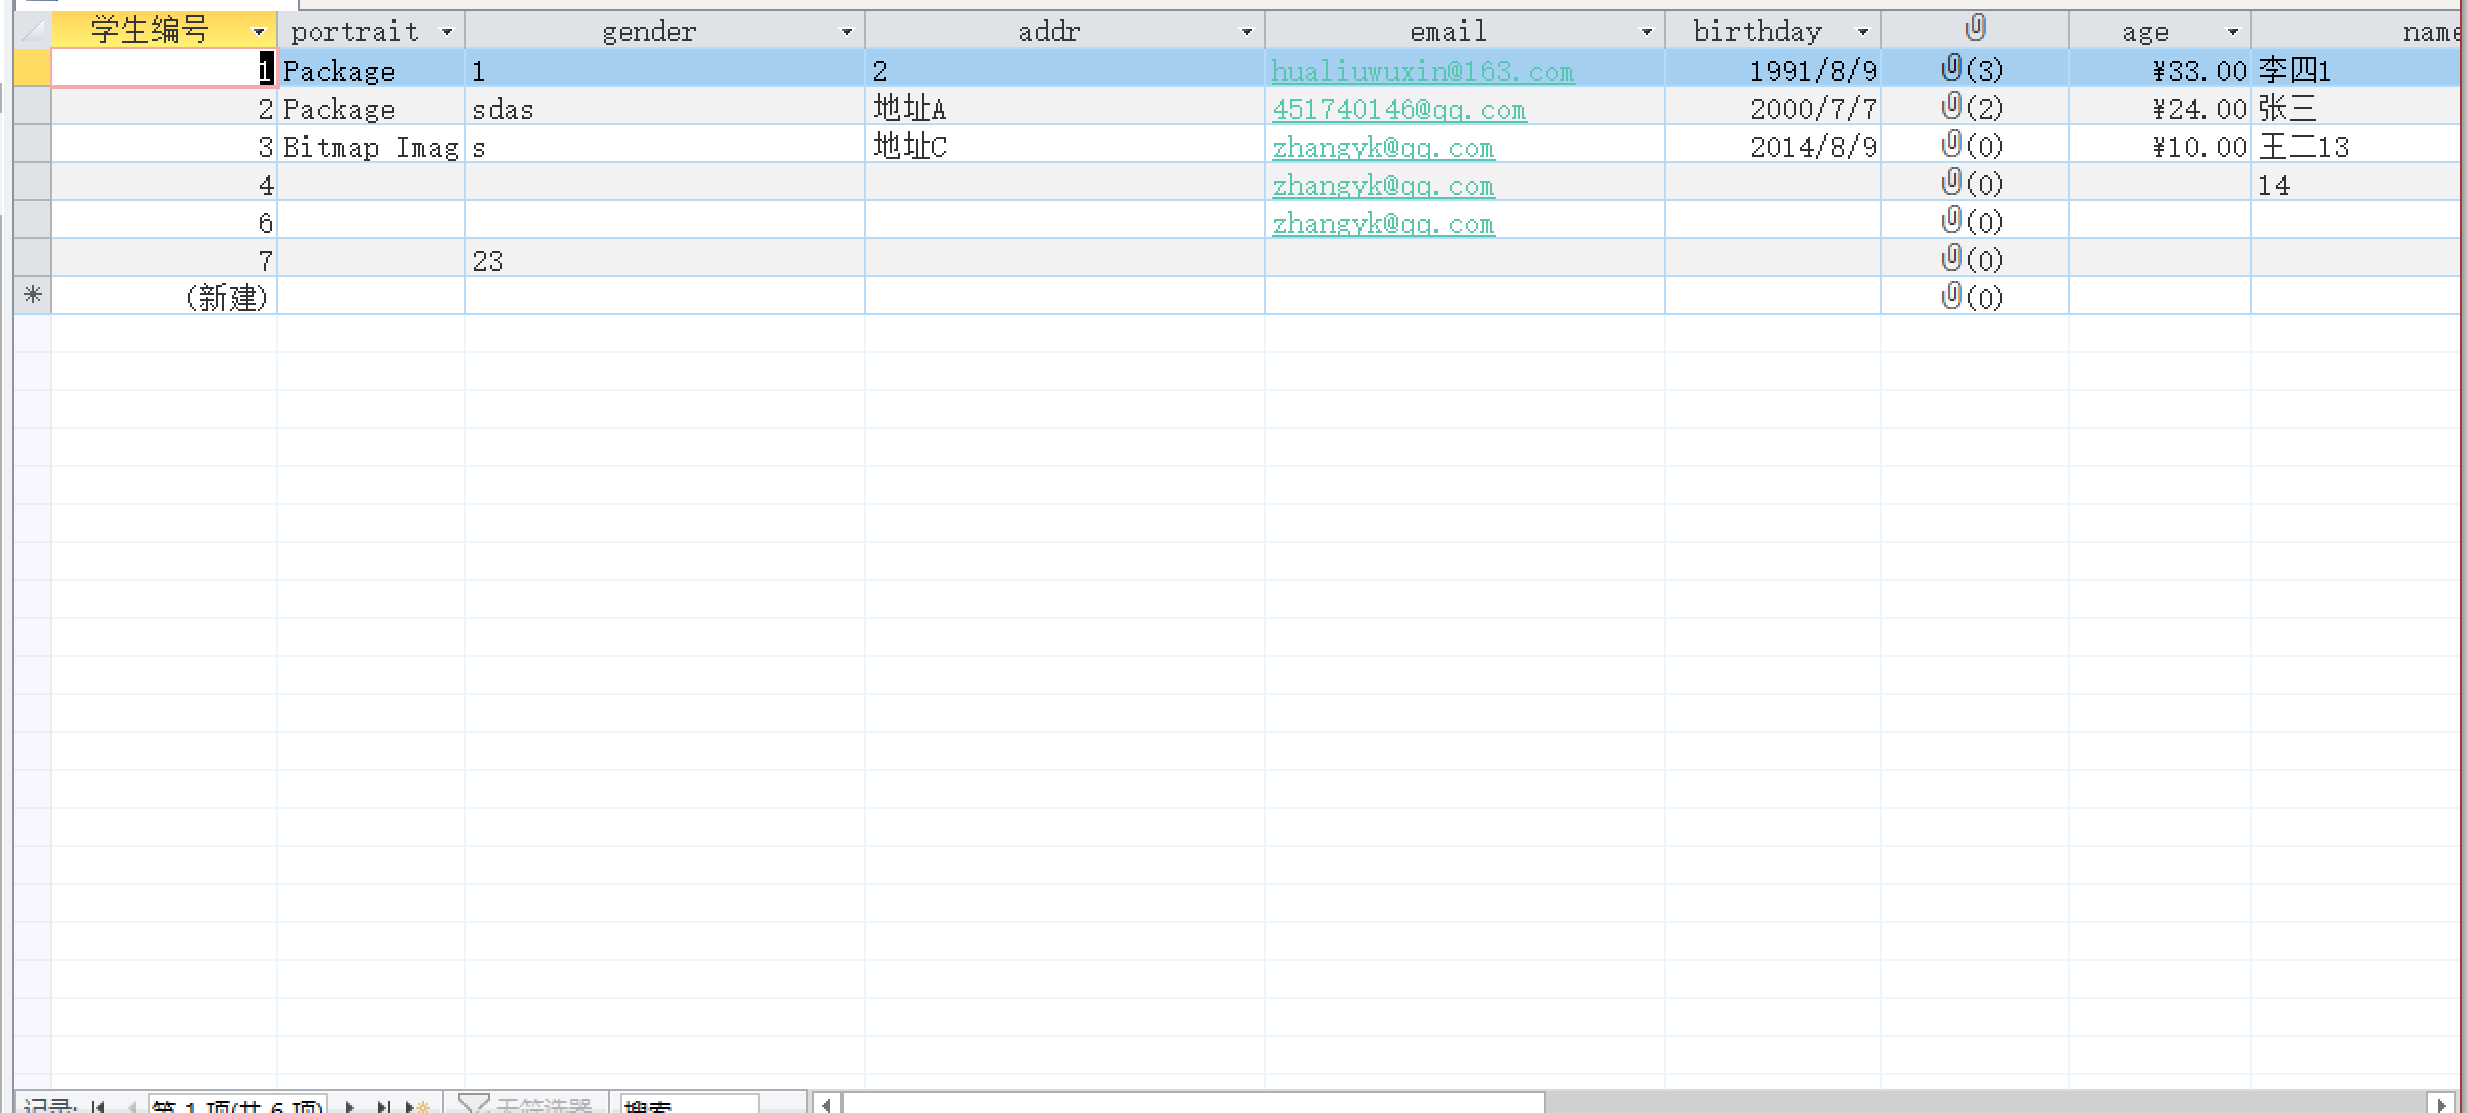Create new blank record button

417,1106
